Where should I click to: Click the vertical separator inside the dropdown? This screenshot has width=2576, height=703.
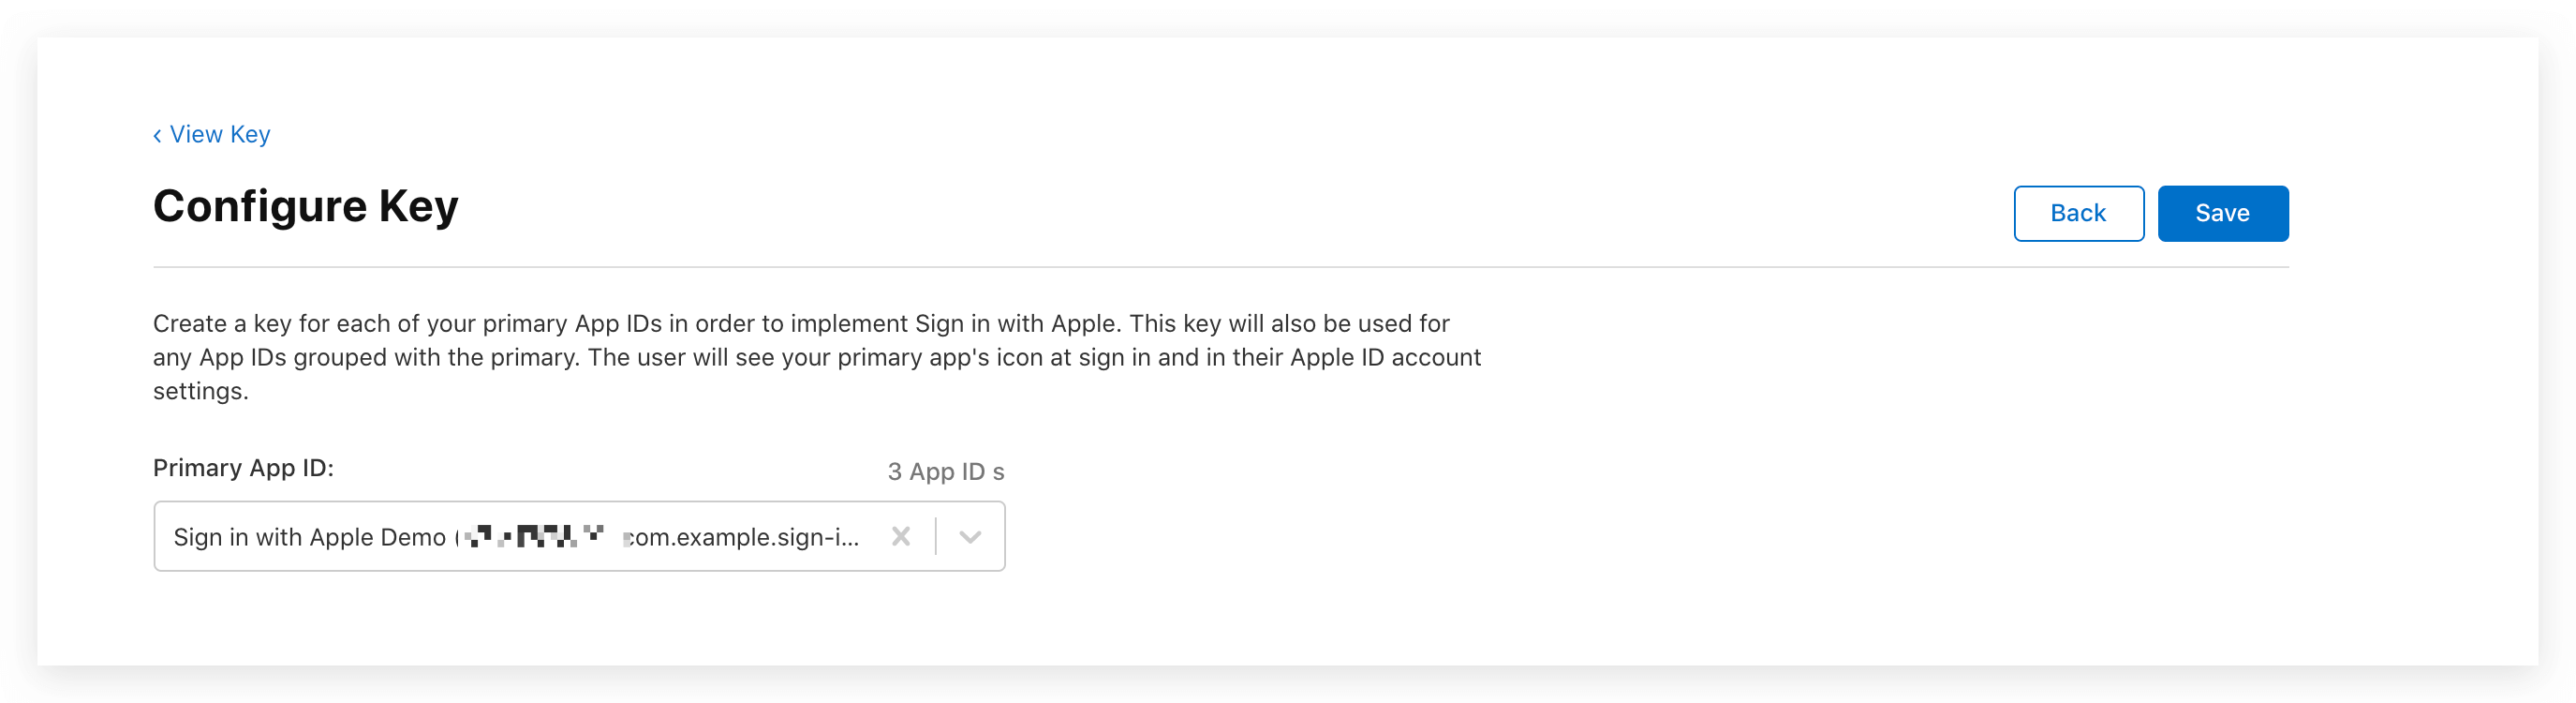pos(936,537)
